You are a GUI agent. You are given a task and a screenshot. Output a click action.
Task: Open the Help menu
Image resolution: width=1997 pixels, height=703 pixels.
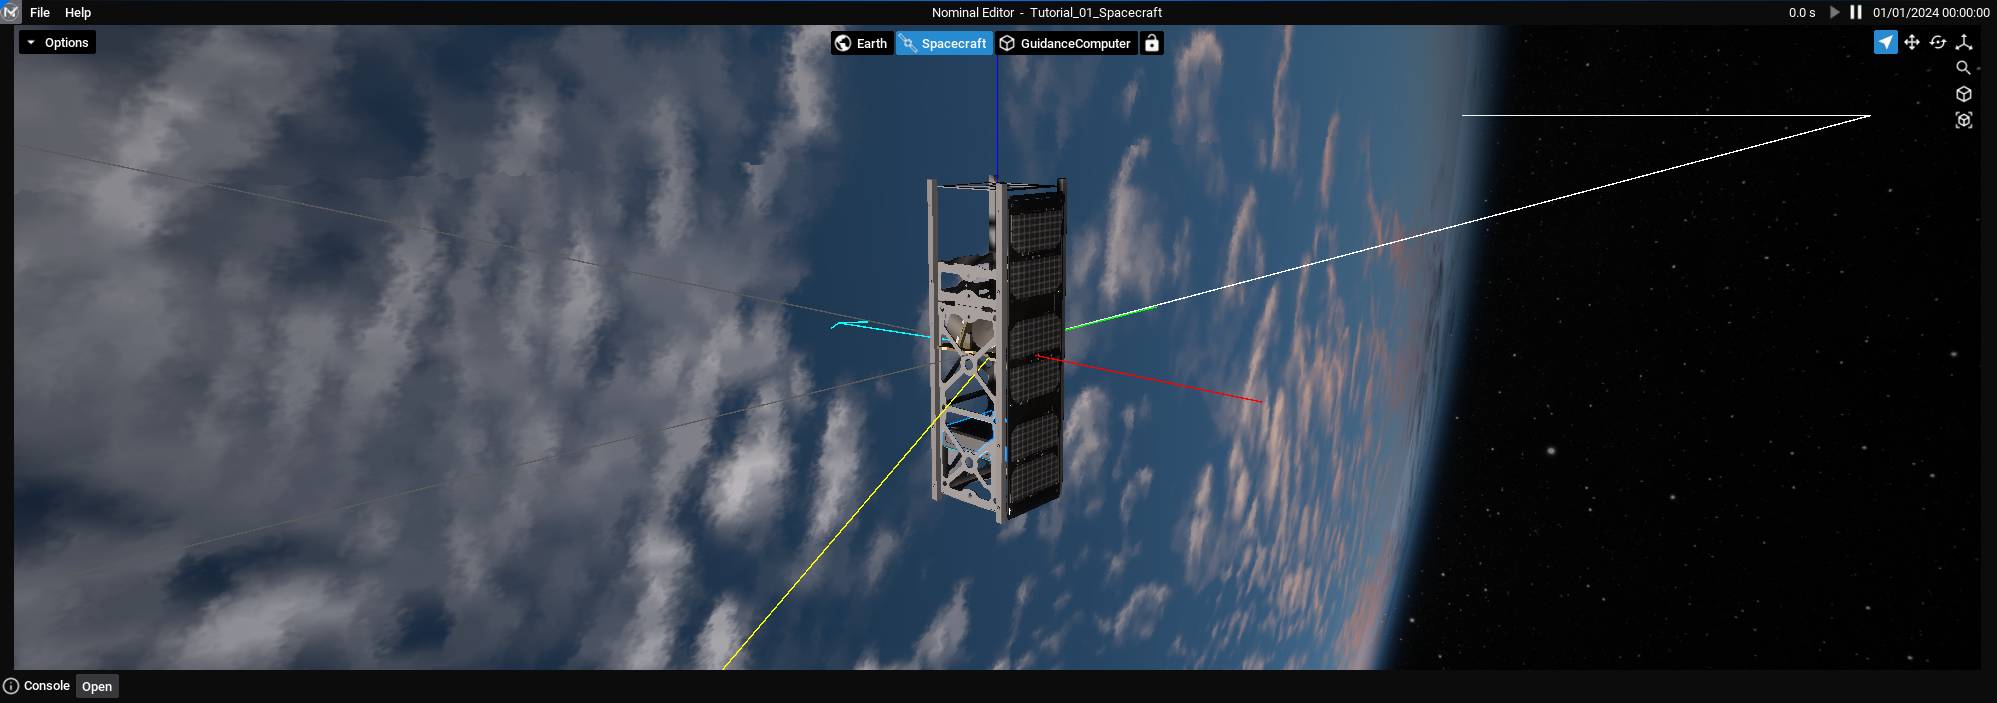pyautogui.click(x=78, y=12)
